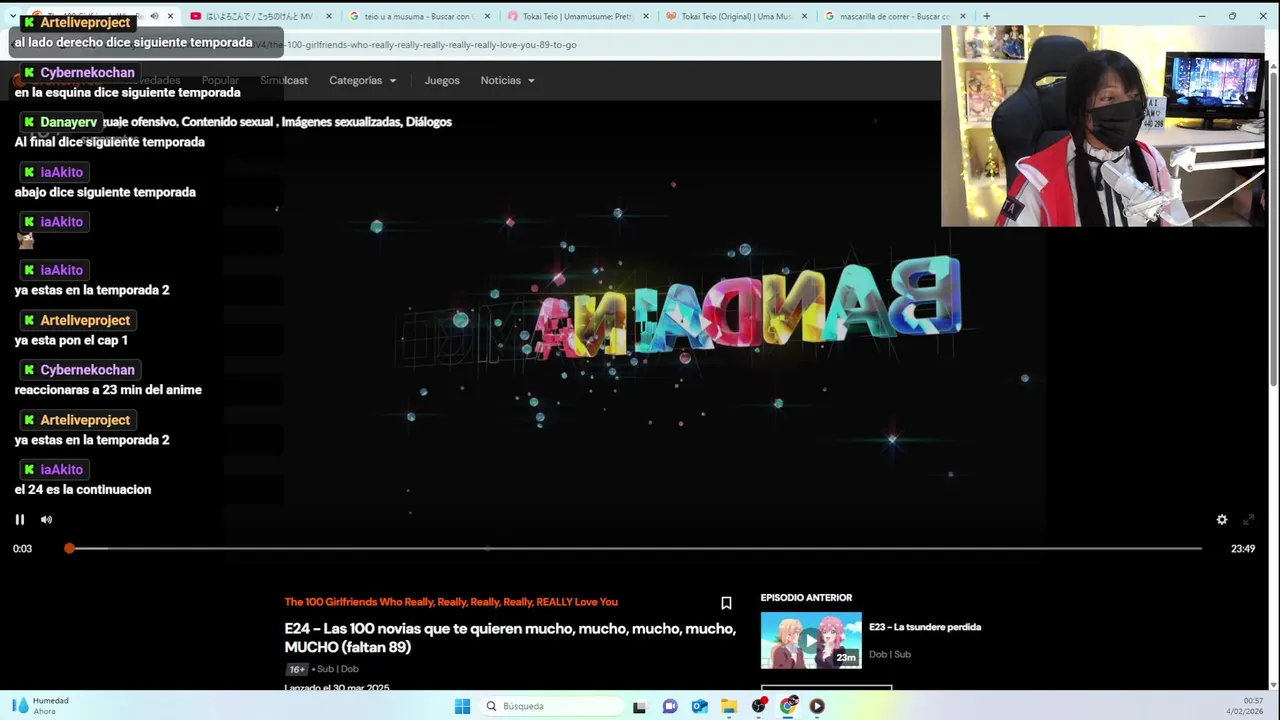Open Outlook from the taskbar
Image resolution: width=1280 pixels, height=720 pixels.
(x=700, y=706)
